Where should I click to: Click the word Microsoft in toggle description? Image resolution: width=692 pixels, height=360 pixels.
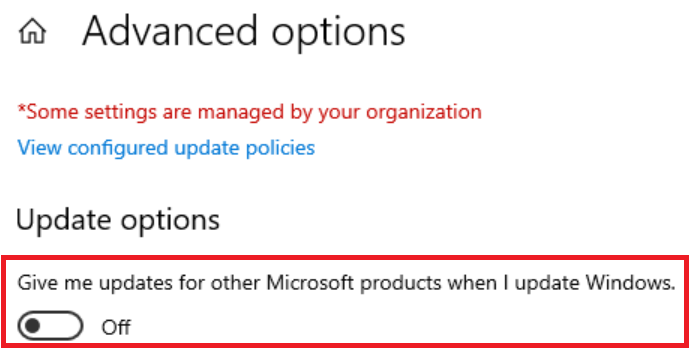point(310,283)
